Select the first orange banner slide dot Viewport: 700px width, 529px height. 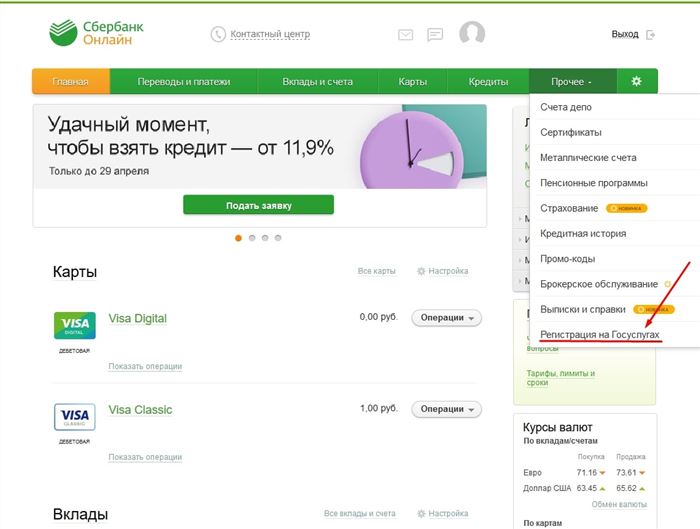pyautogui.click(x=238, y=238)
